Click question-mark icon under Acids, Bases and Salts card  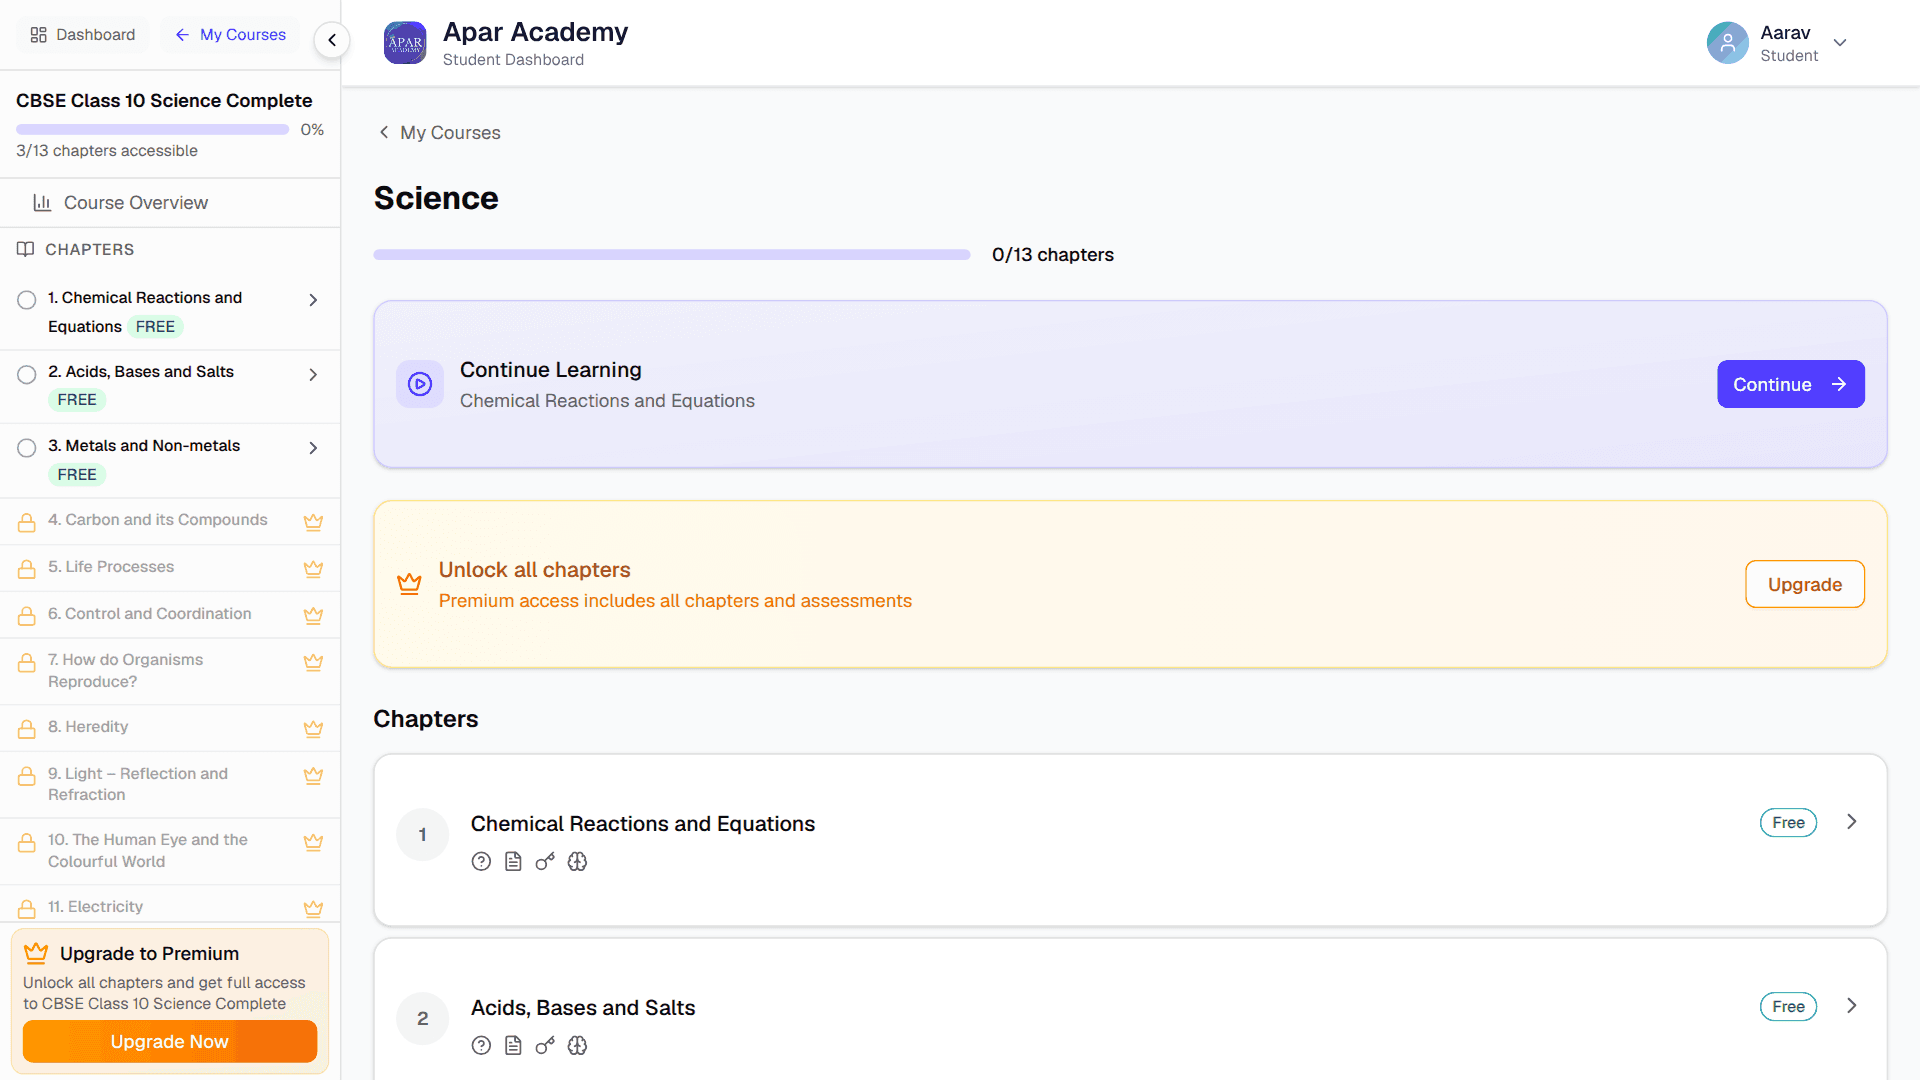(x=481, y=1046)
